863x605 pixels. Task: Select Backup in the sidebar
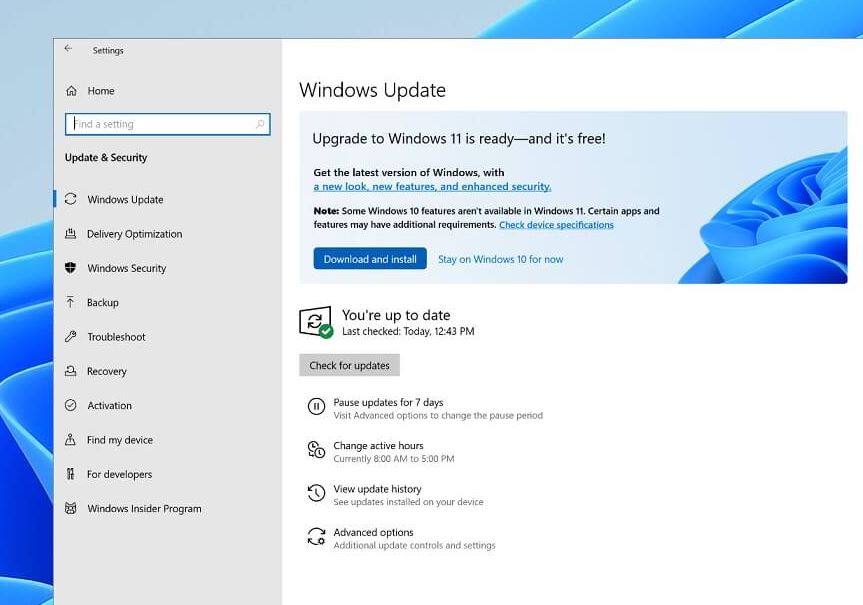point(103,303)
